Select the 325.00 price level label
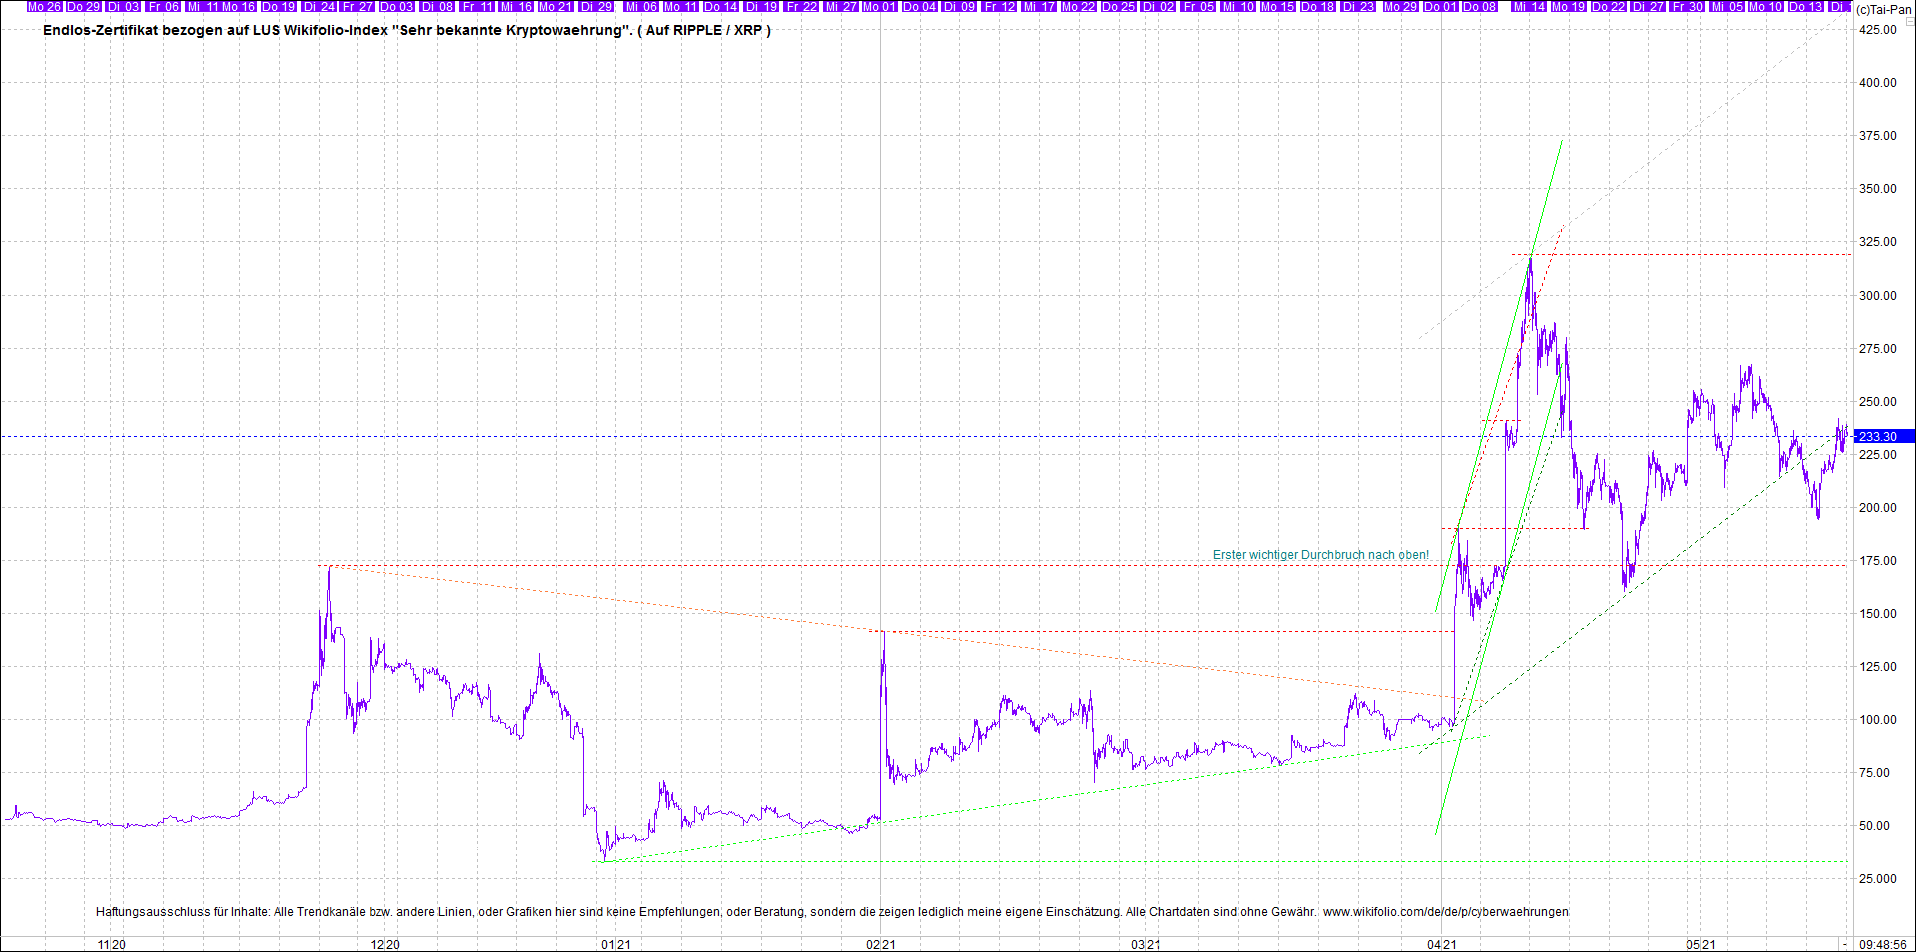The image size is (1916, 952). coord(1877,242)
